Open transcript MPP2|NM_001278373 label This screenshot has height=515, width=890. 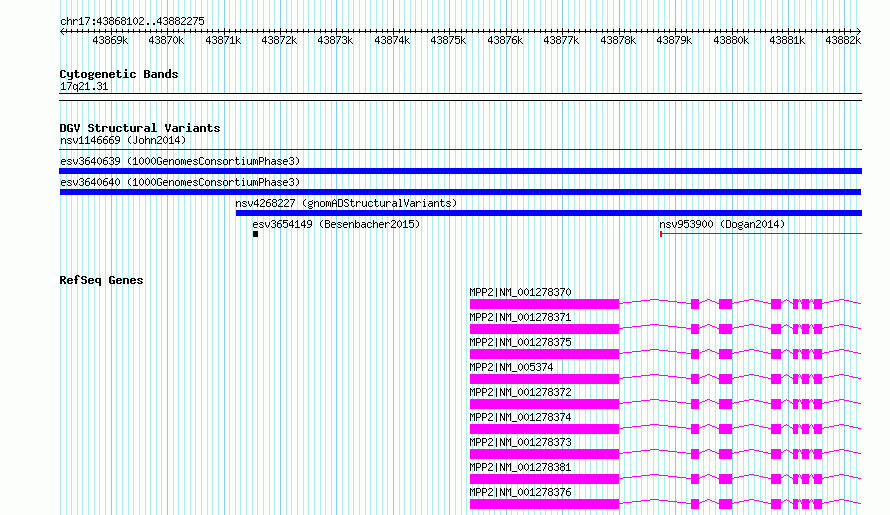coord(520,442)
